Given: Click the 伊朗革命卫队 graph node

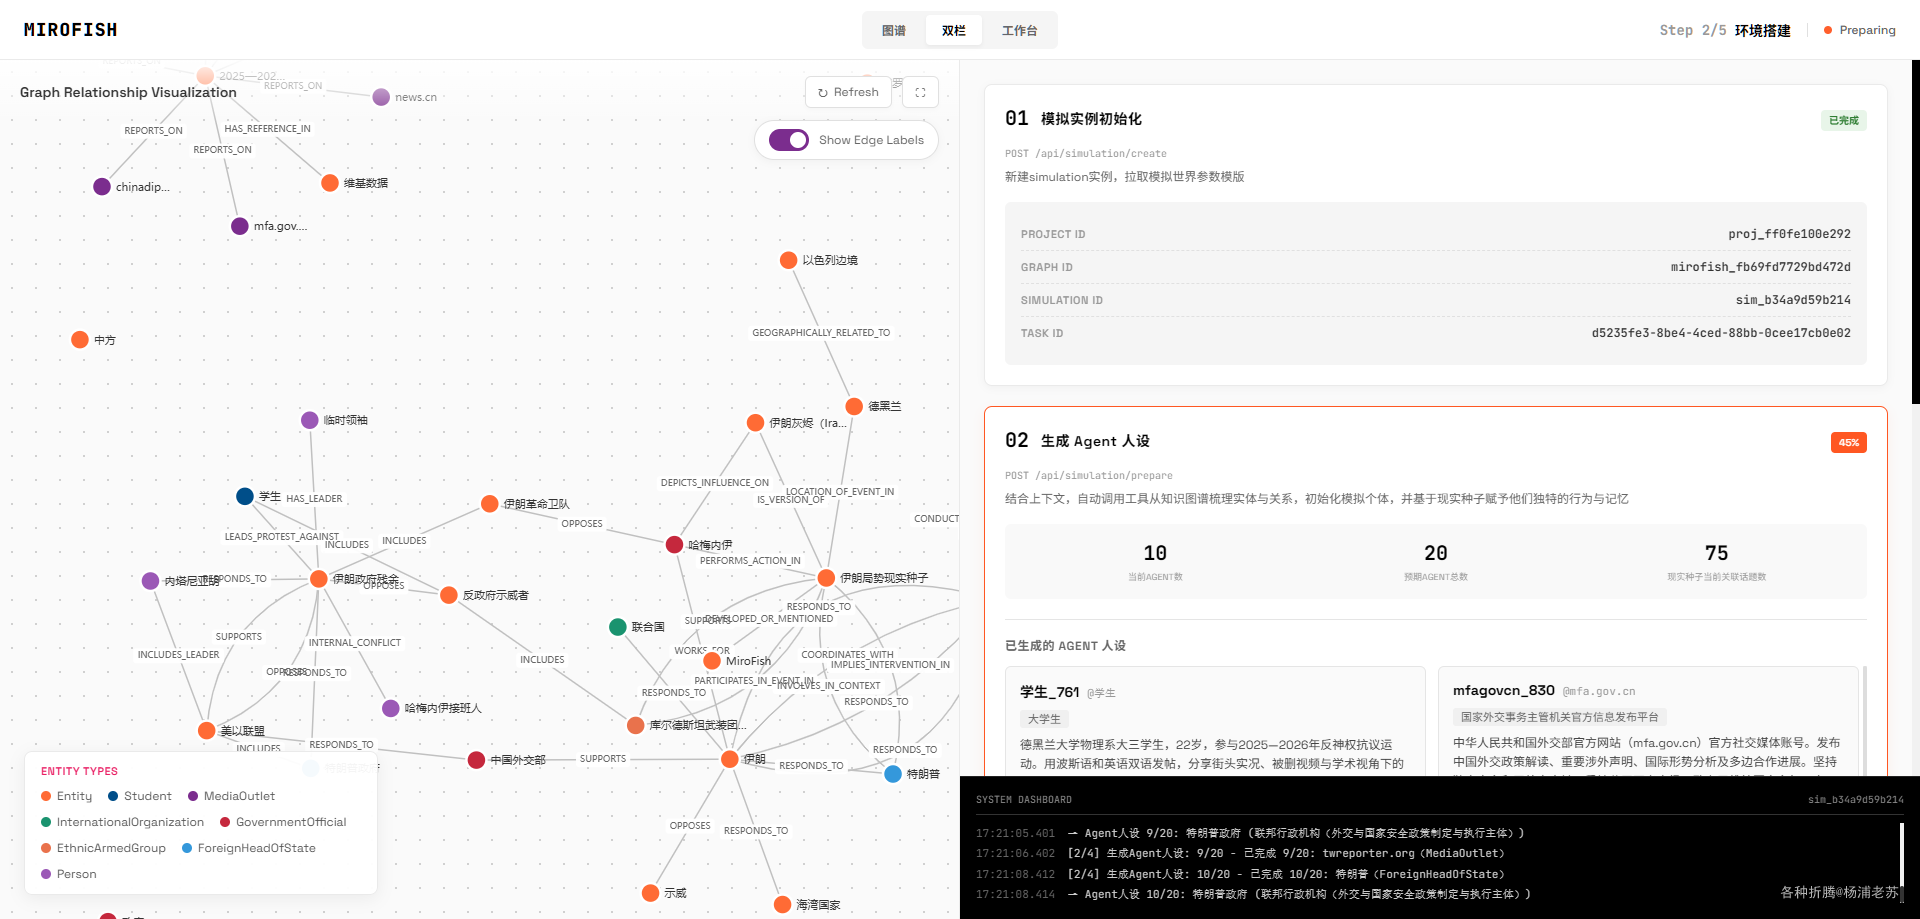Looking at the screenshot, I should 490,504.
